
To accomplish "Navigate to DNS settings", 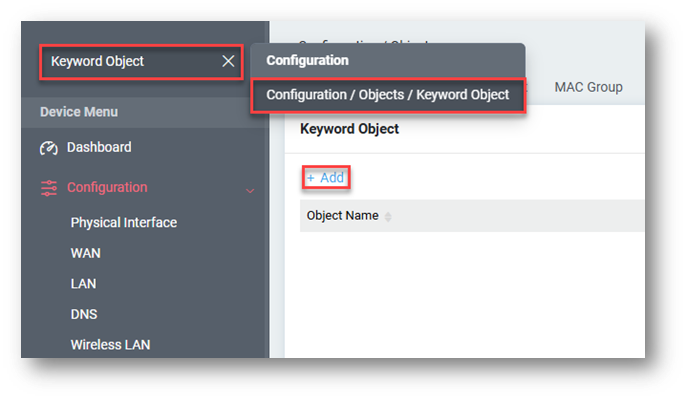I will [83, 314].
